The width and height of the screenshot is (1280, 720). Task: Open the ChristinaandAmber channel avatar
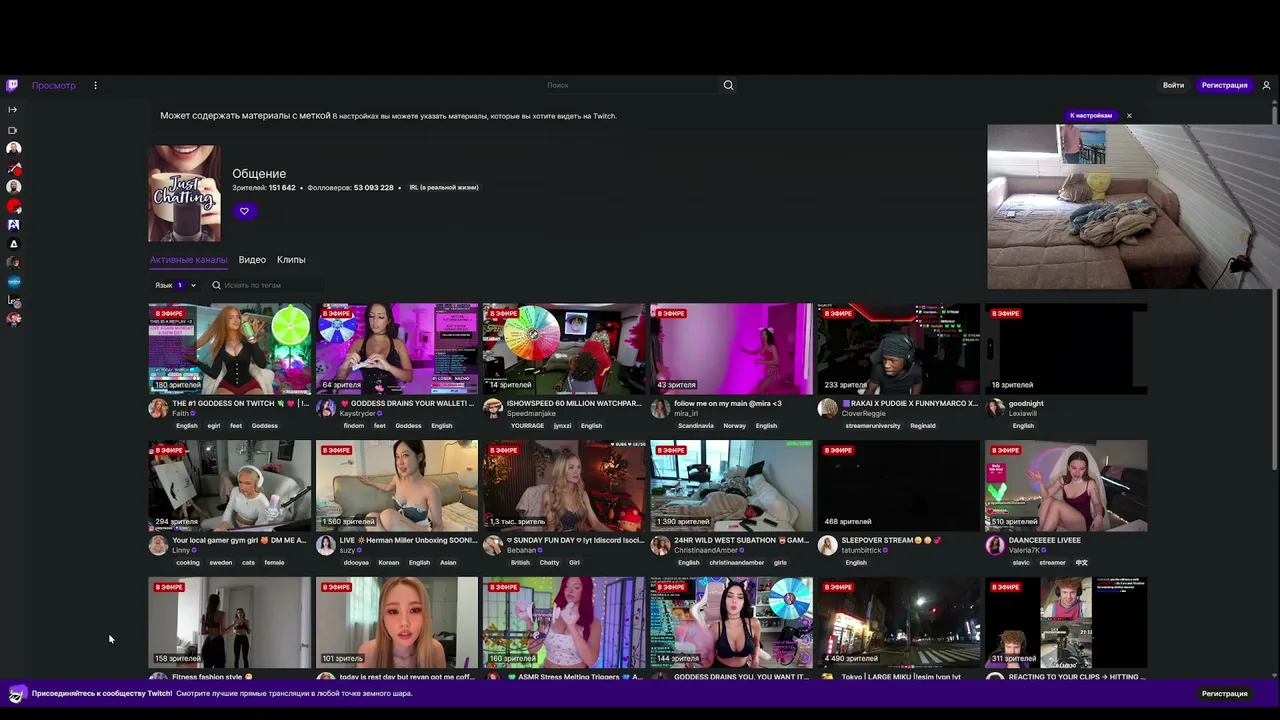(659, 545)
